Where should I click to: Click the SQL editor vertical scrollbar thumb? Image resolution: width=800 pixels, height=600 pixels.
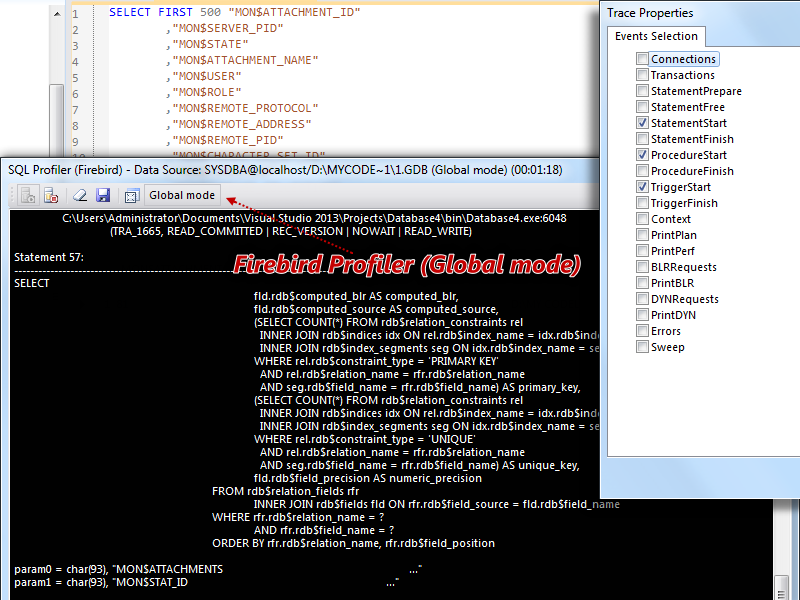tap(57, 120)
